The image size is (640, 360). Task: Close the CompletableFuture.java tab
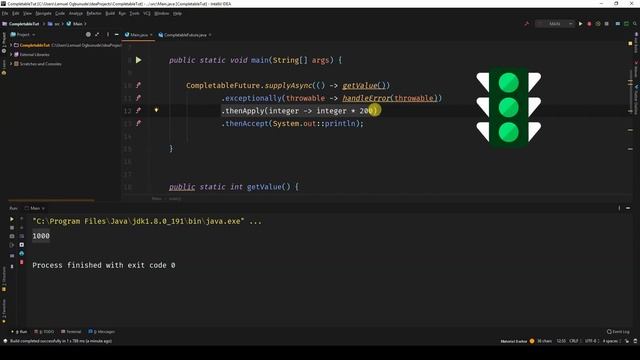pyautogui.click(x=210, y=35)
